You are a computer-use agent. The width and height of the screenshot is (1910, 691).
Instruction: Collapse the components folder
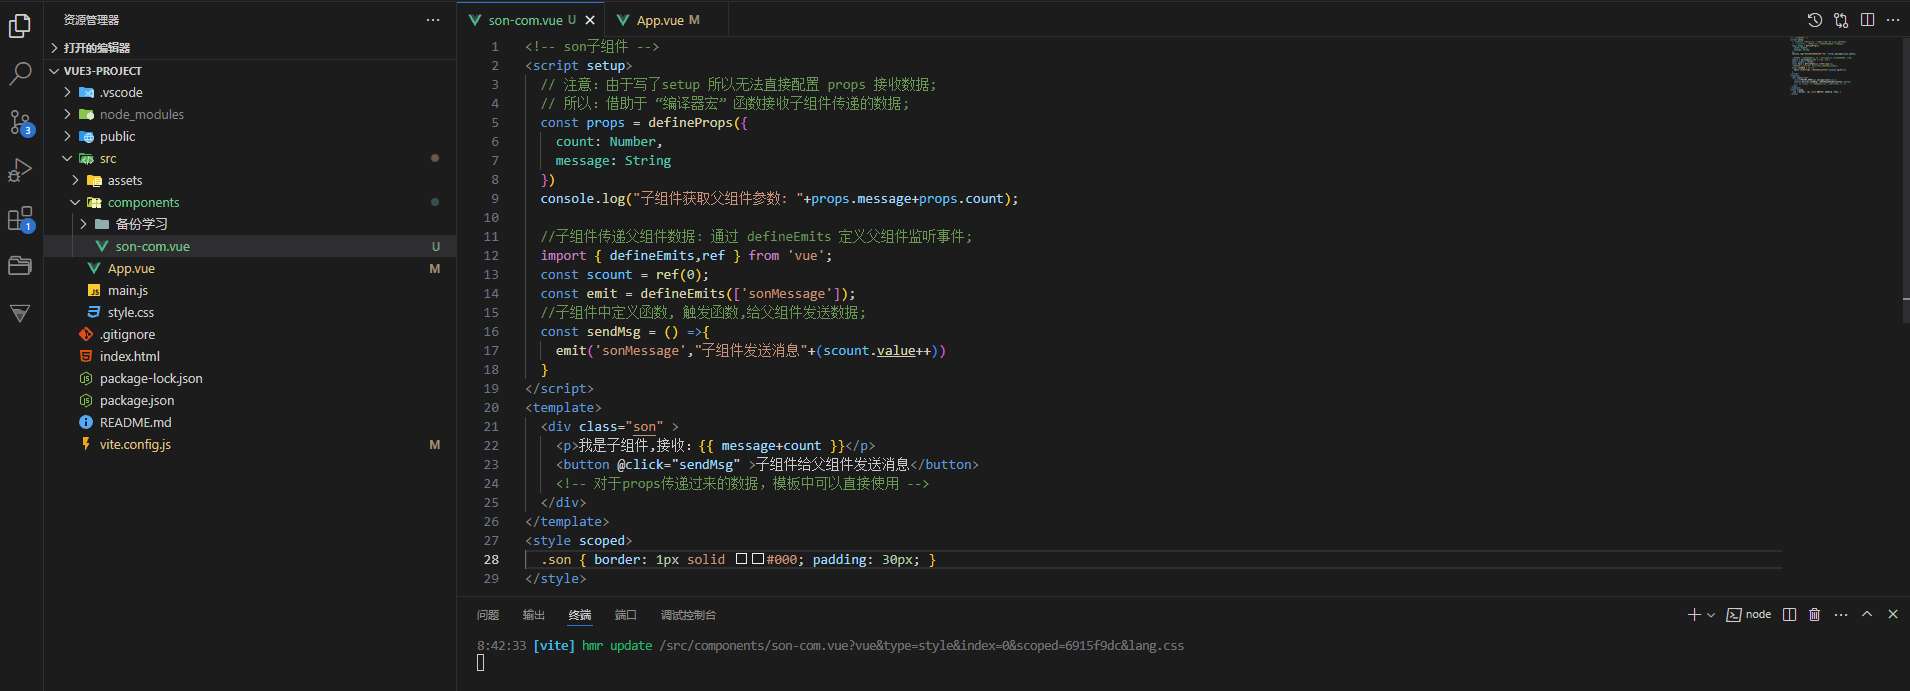pyautogui.click(x=250, y=203)
